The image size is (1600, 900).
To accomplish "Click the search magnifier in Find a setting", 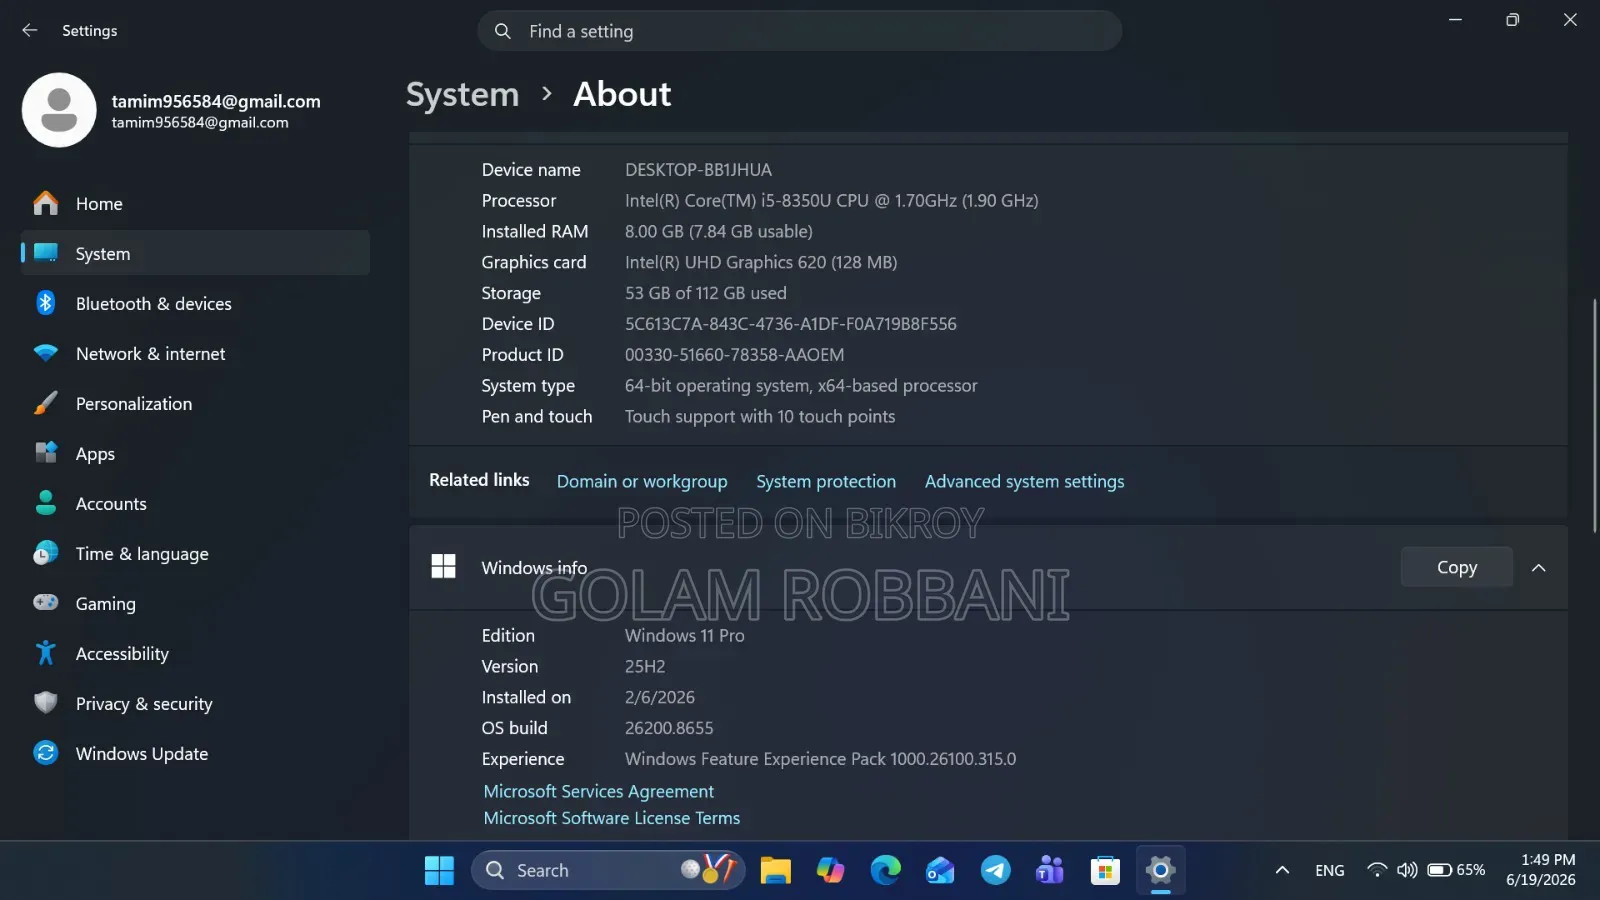I will point(502,31).
